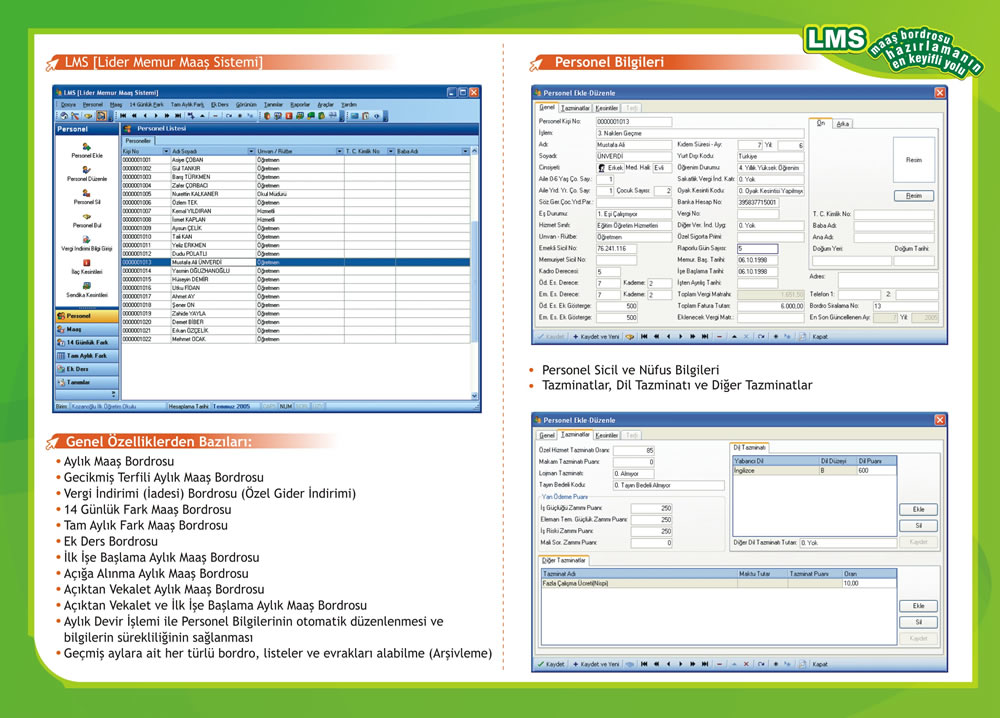Select the row 'Kemal YILDIRAN'
Image resolution: width=1000 pixels, height=718 pixels.
[295, 211]
